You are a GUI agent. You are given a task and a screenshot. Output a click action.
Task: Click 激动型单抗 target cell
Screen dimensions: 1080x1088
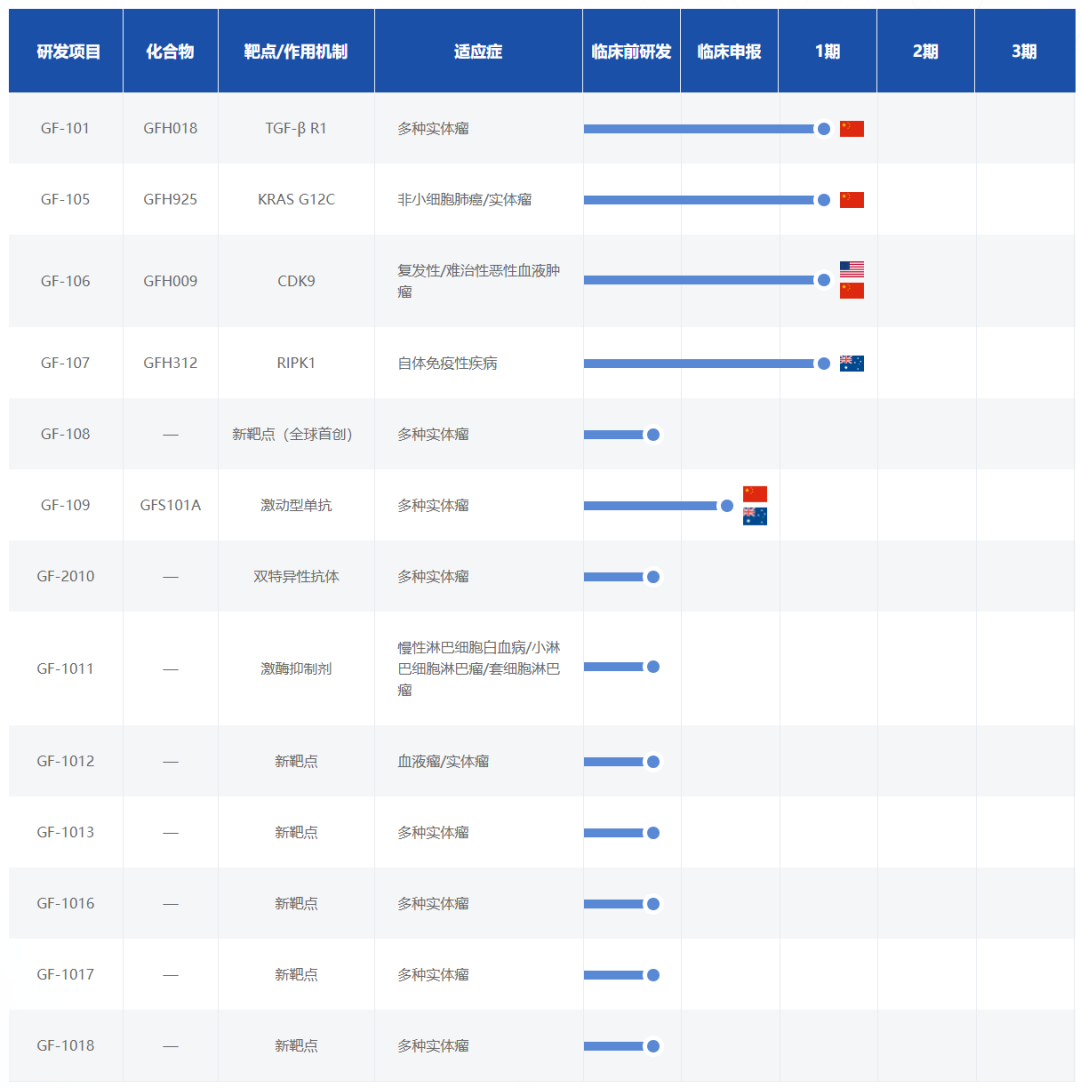[296, 505]
